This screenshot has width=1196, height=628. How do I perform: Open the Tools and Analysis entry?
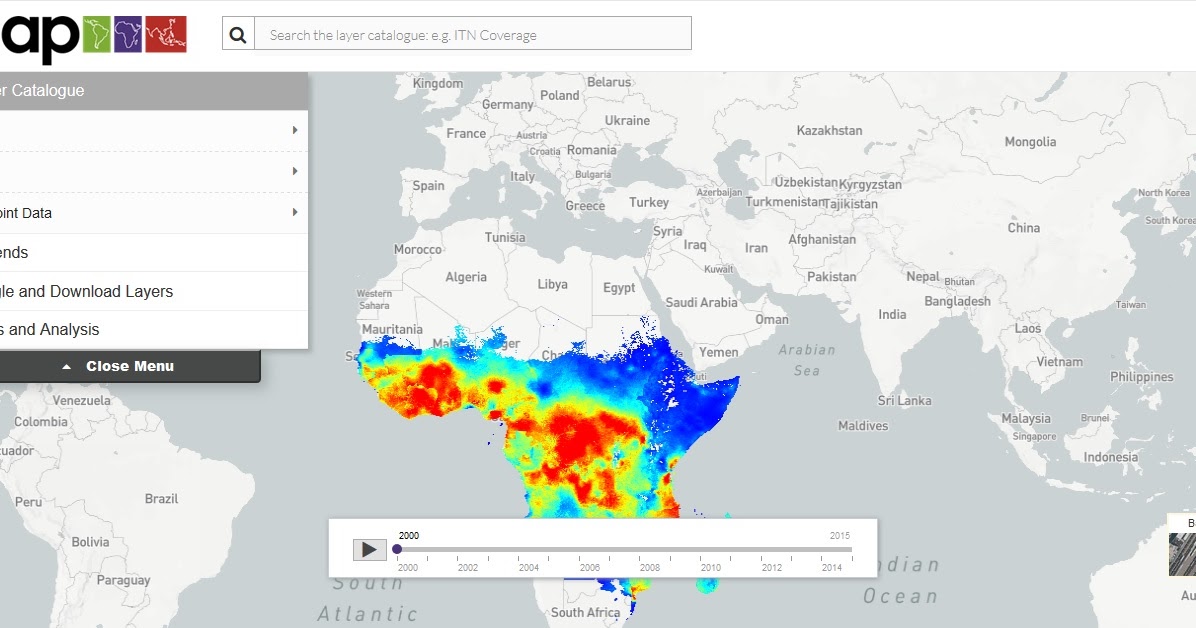pos(60,329)
